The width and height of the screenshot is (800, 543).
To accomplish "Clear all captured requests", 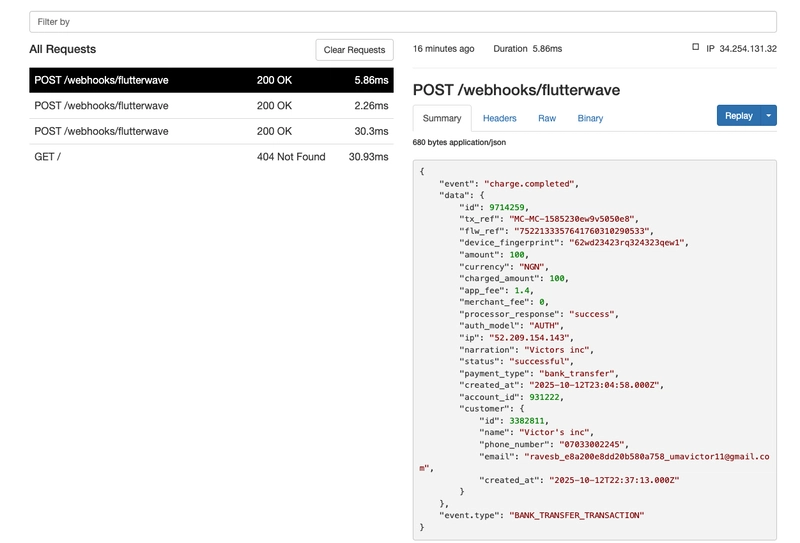I will (354, 50).
